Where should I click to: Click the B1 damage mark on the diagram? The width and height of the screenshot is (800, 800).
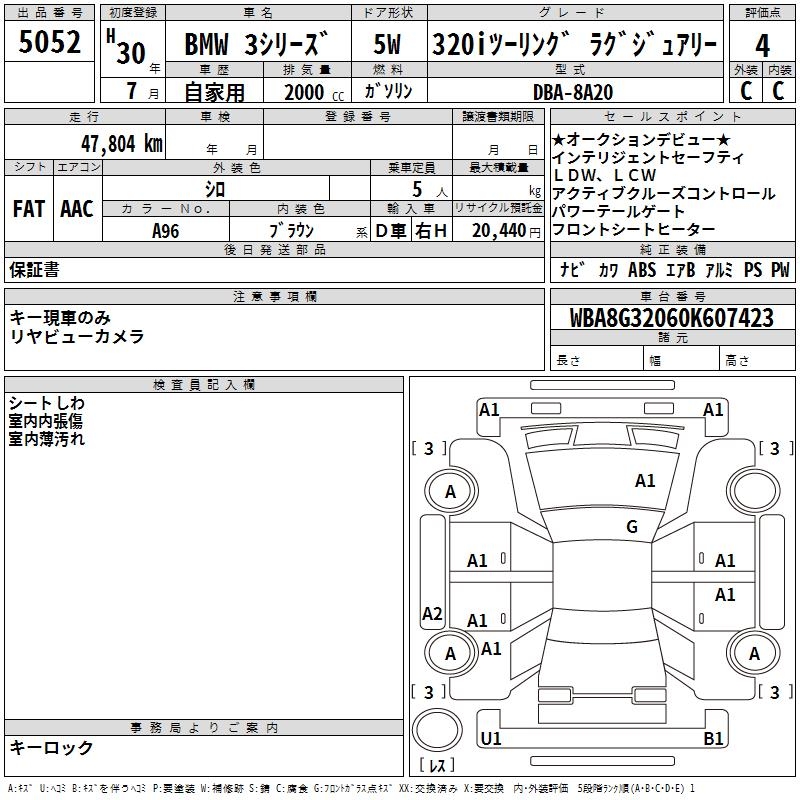tap(713, 739)
